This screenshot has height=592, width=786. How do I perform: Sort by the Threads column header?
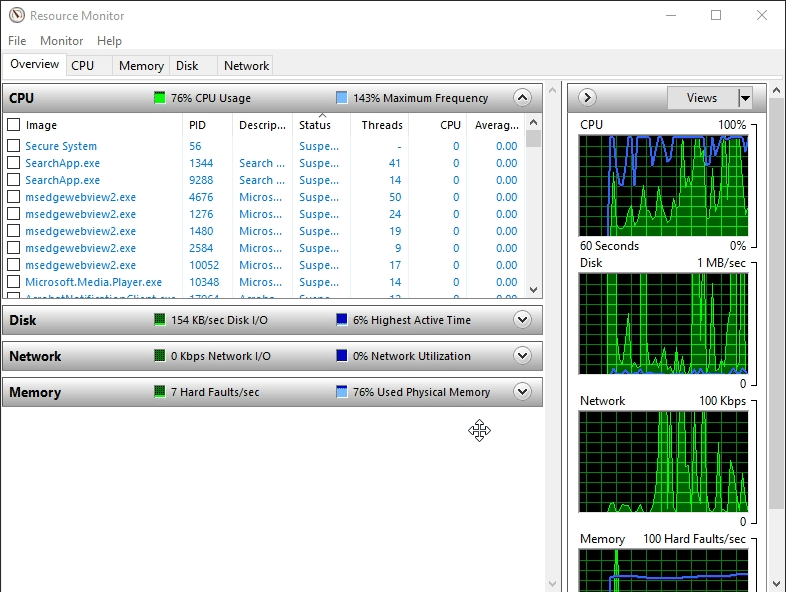[379, 125]
